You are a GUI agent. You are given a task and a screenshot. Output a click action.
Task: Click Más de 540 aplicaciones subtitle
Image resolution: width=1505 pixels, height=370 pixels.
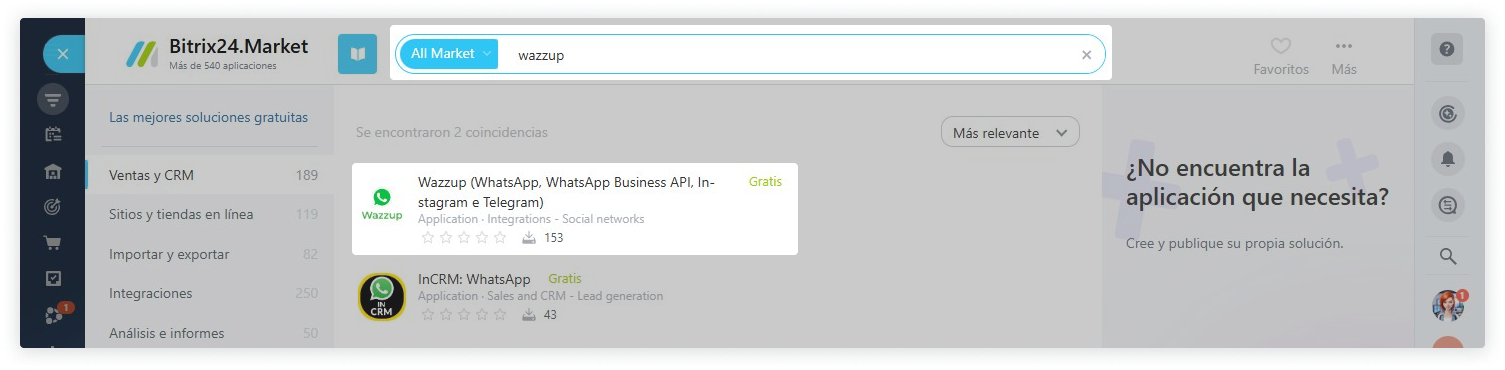click(223, 66)
